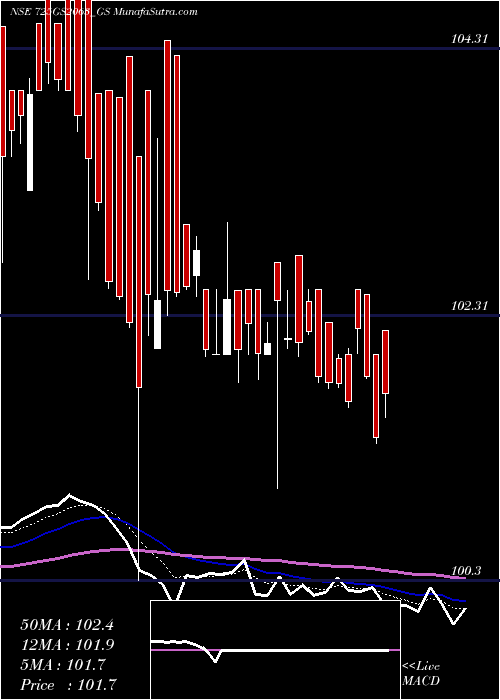This screenshot has width=500, height=700.
Task: Click the Price : 101.7 value
Action: click(69, 685)
